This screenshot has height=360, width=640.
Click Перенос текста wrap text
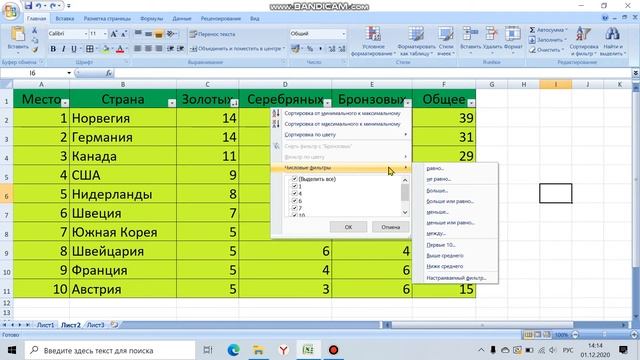tap(213, 34)
